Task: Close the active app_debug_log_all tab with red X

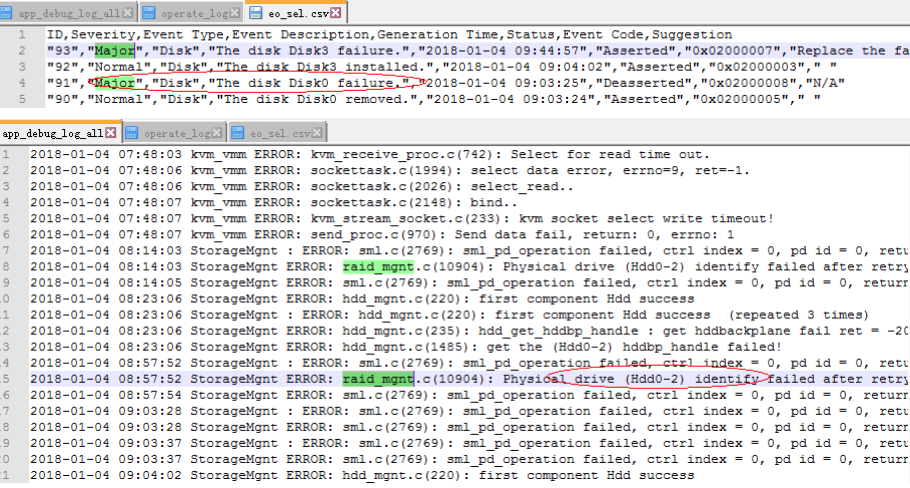Action: 110,133
